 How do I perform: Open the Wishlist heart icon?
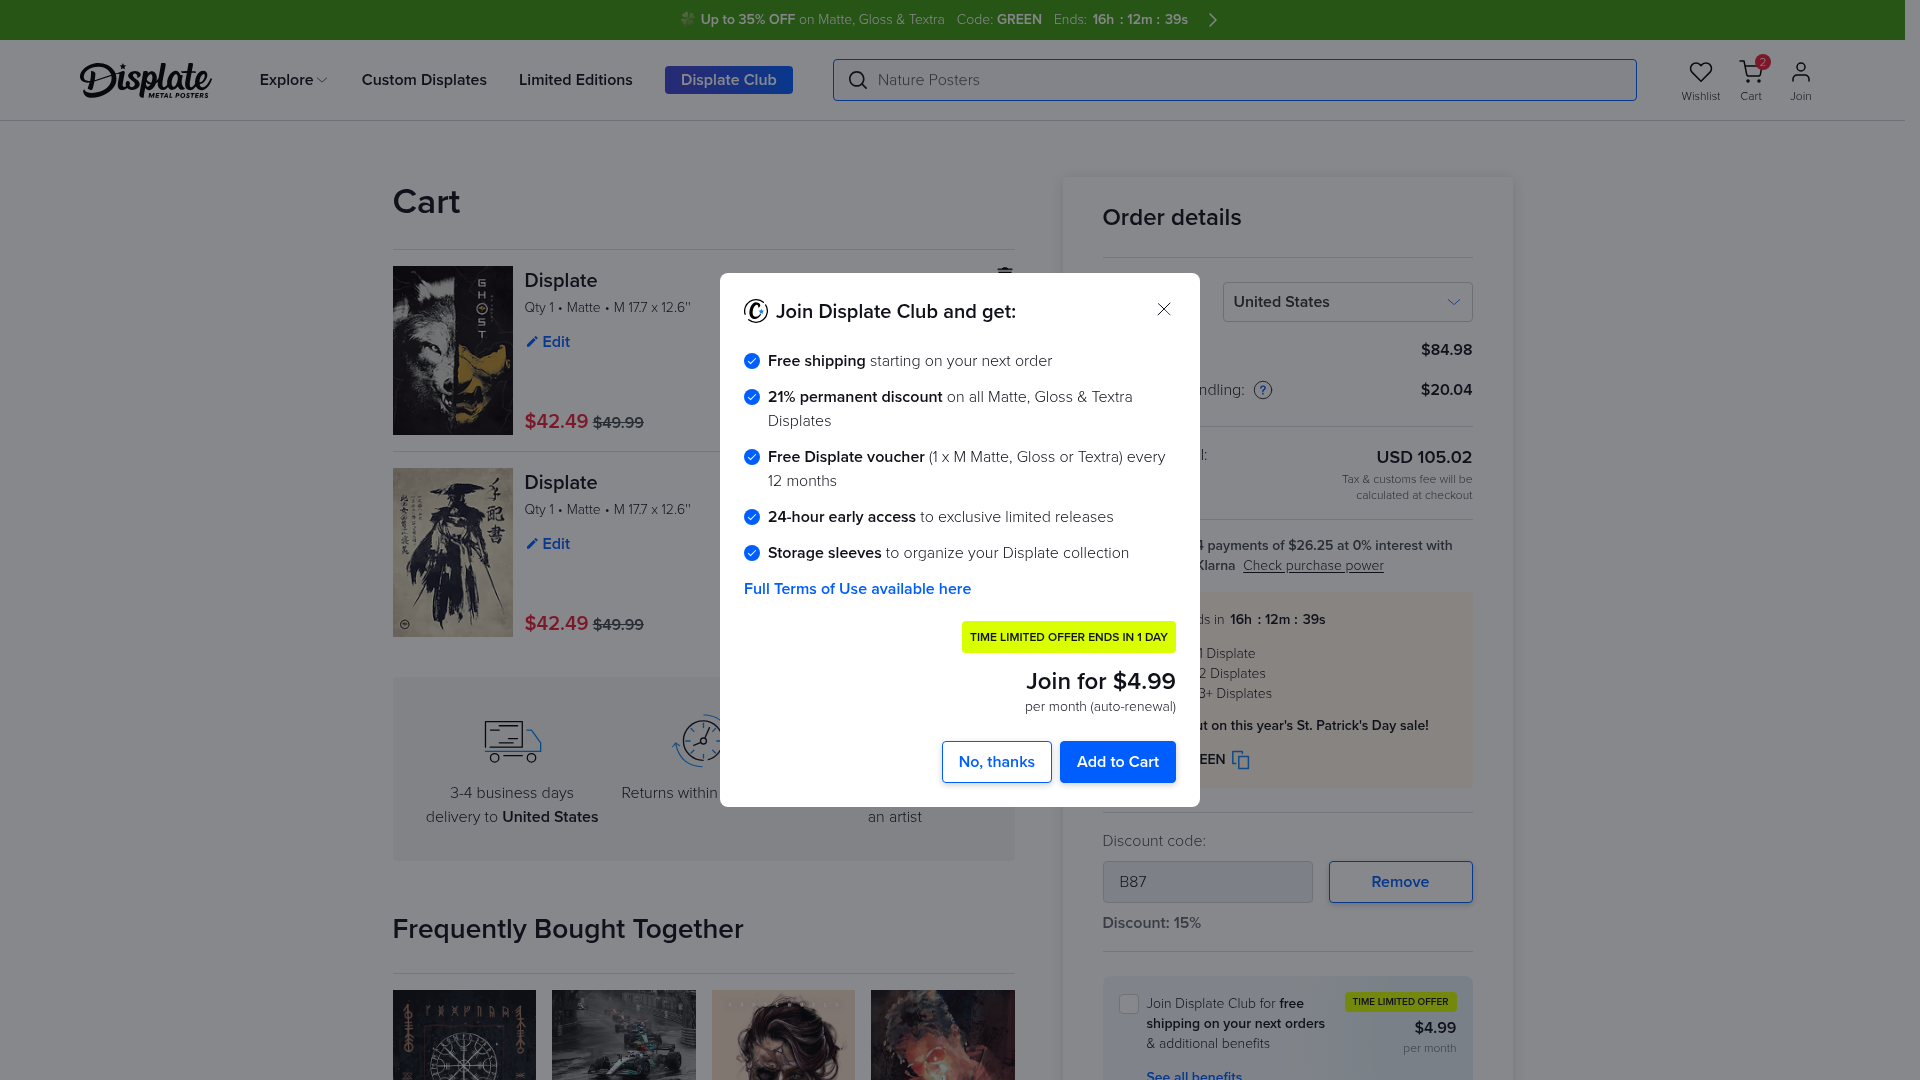[1700, 73]
